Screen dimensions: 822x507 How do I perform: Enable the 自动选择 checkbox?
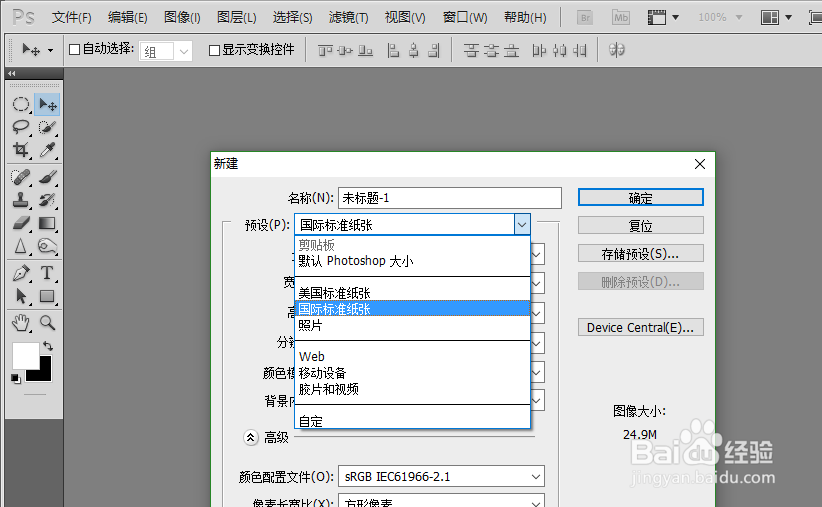point(74,50)
